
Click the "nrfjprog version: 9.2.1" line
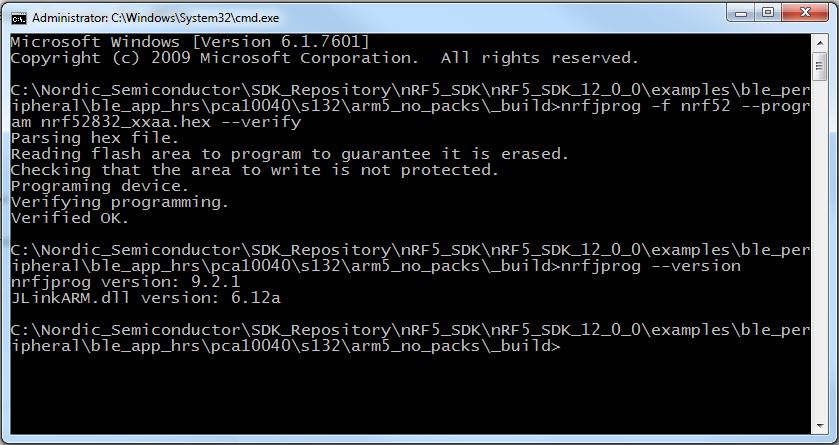[125, 282]
